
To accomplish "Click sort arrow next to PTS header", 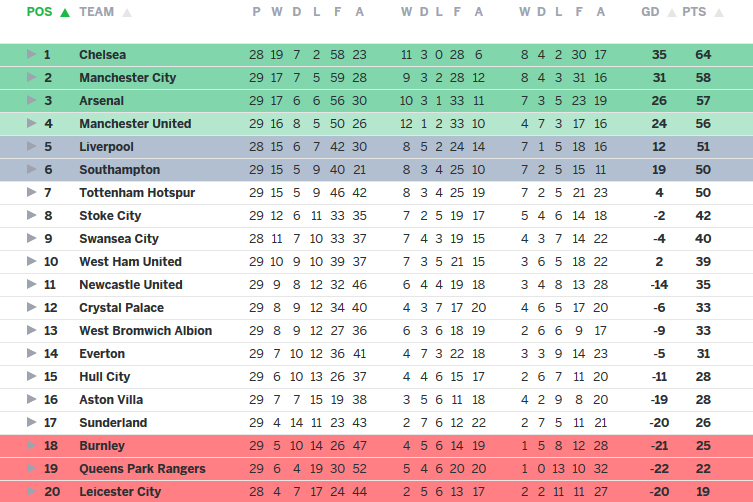I will point(714,13).
